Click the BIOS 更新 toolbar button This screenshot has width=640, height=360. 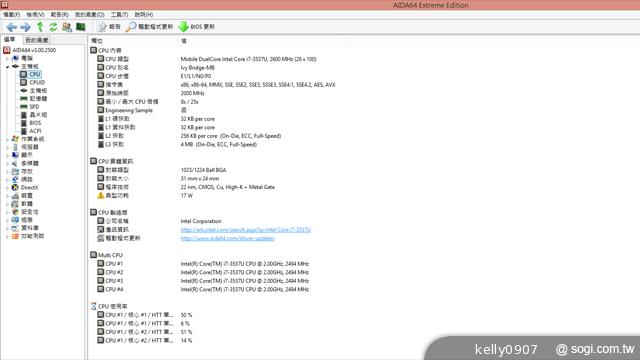(197, 27)
